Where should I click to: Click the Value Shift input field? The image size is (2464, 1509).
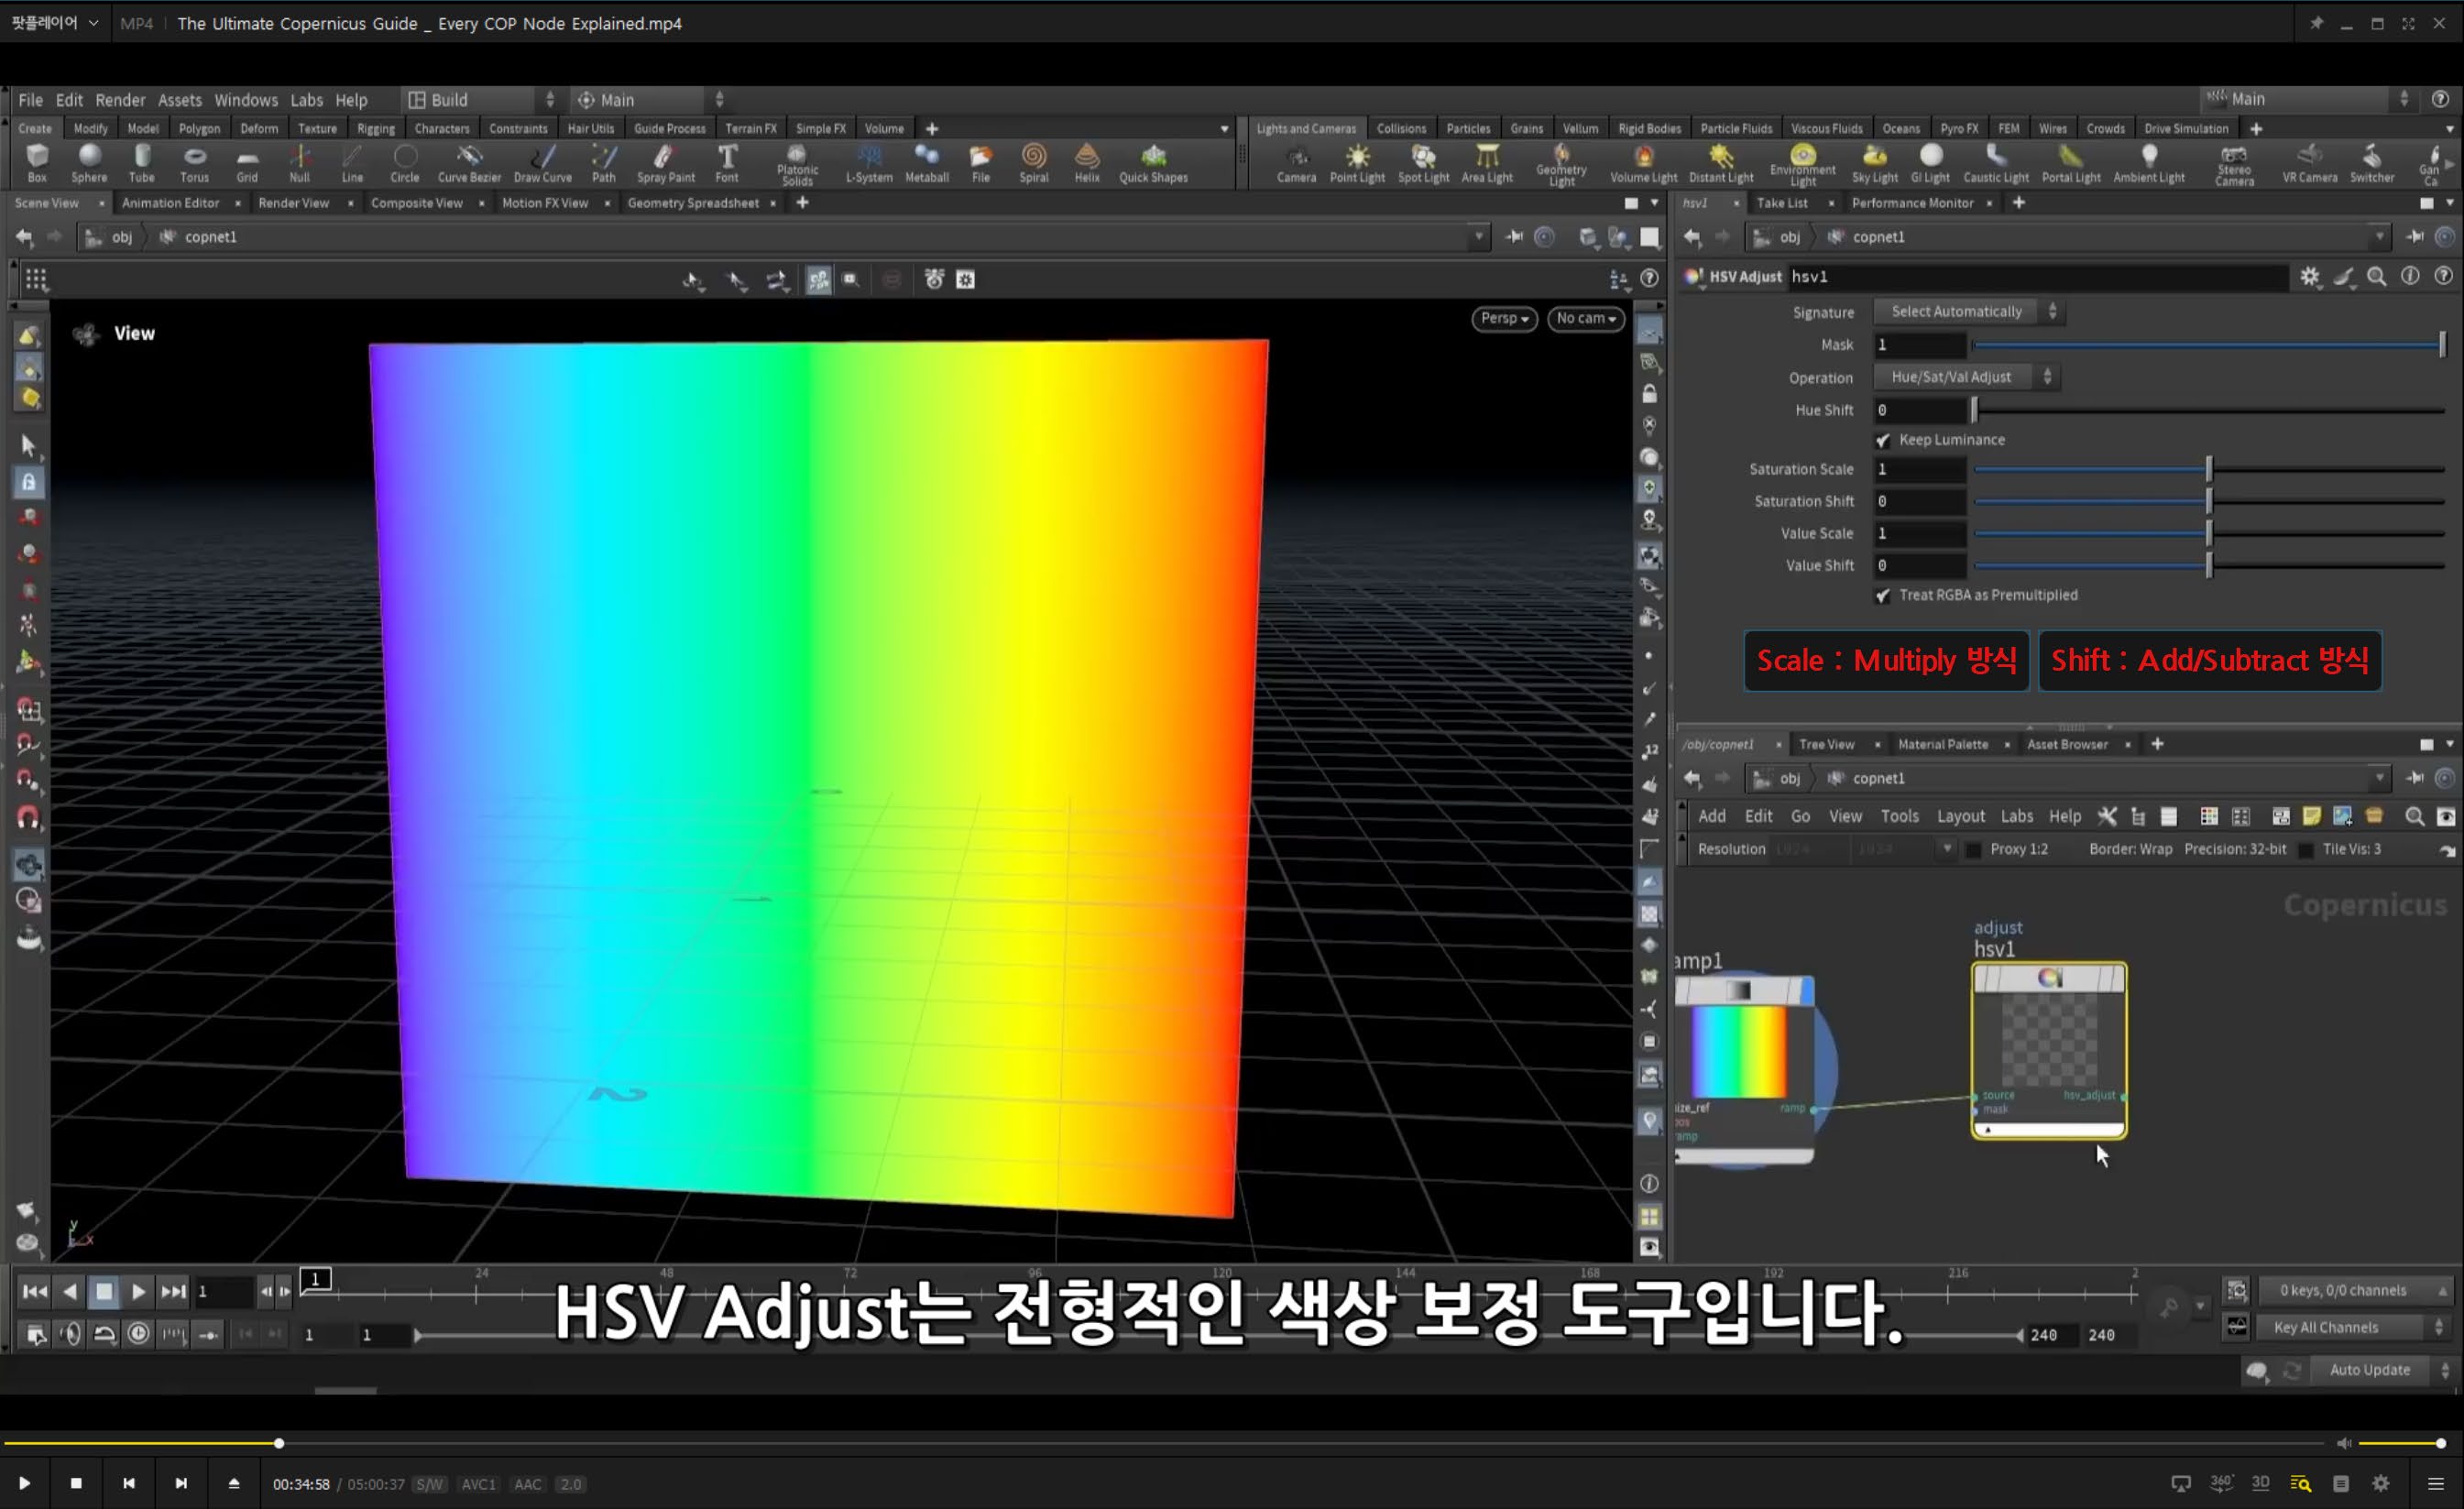1920,566
